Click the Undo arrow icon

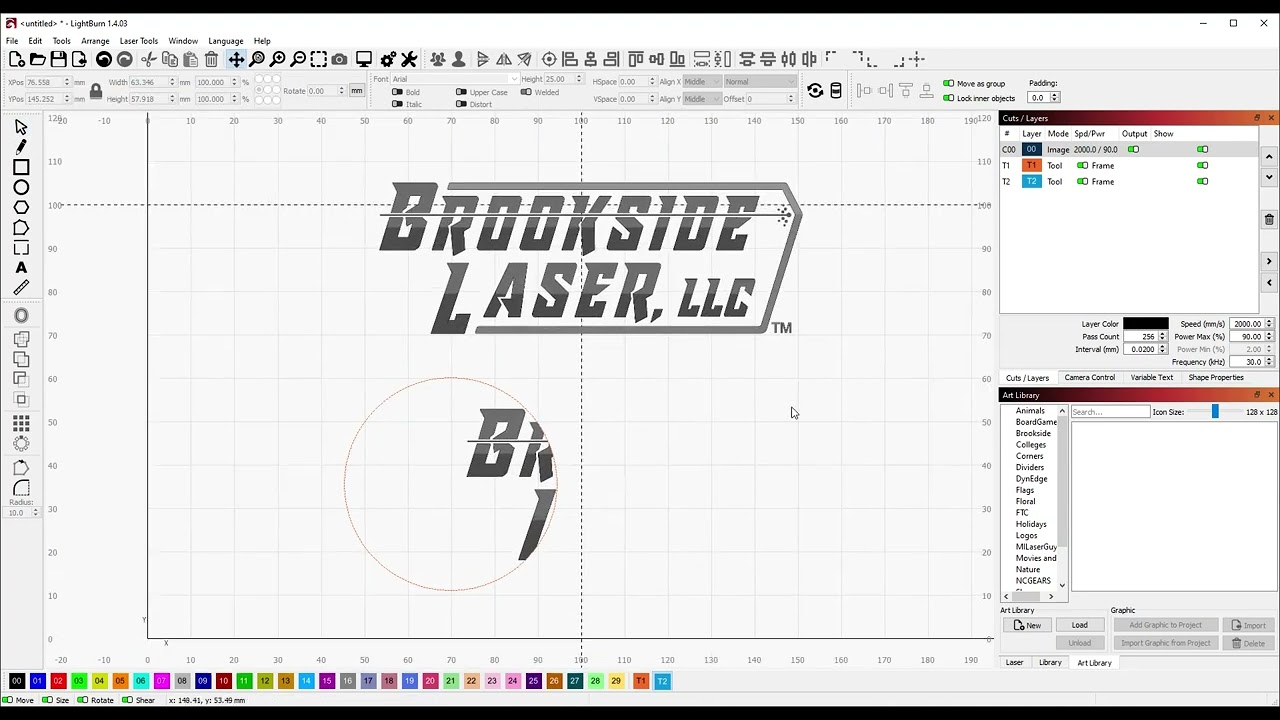[104, 60]
